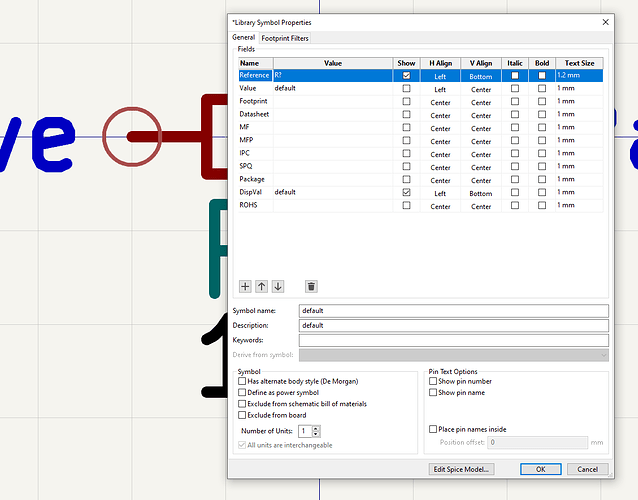Click the Datasheet value cell
This screenshot has width=638, height=500.
[333, 114]
